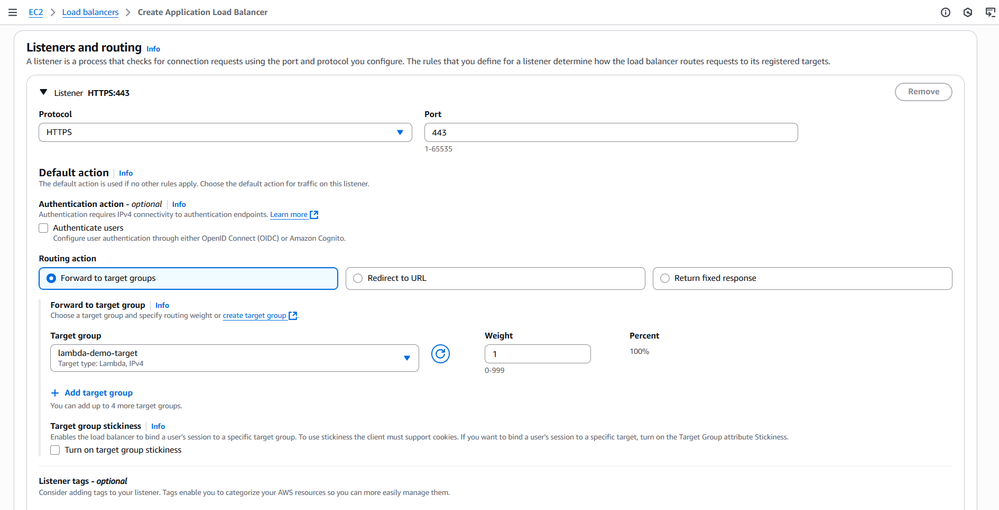Refresh the target group list
999x510 pixels.
[x=440, y=354]
